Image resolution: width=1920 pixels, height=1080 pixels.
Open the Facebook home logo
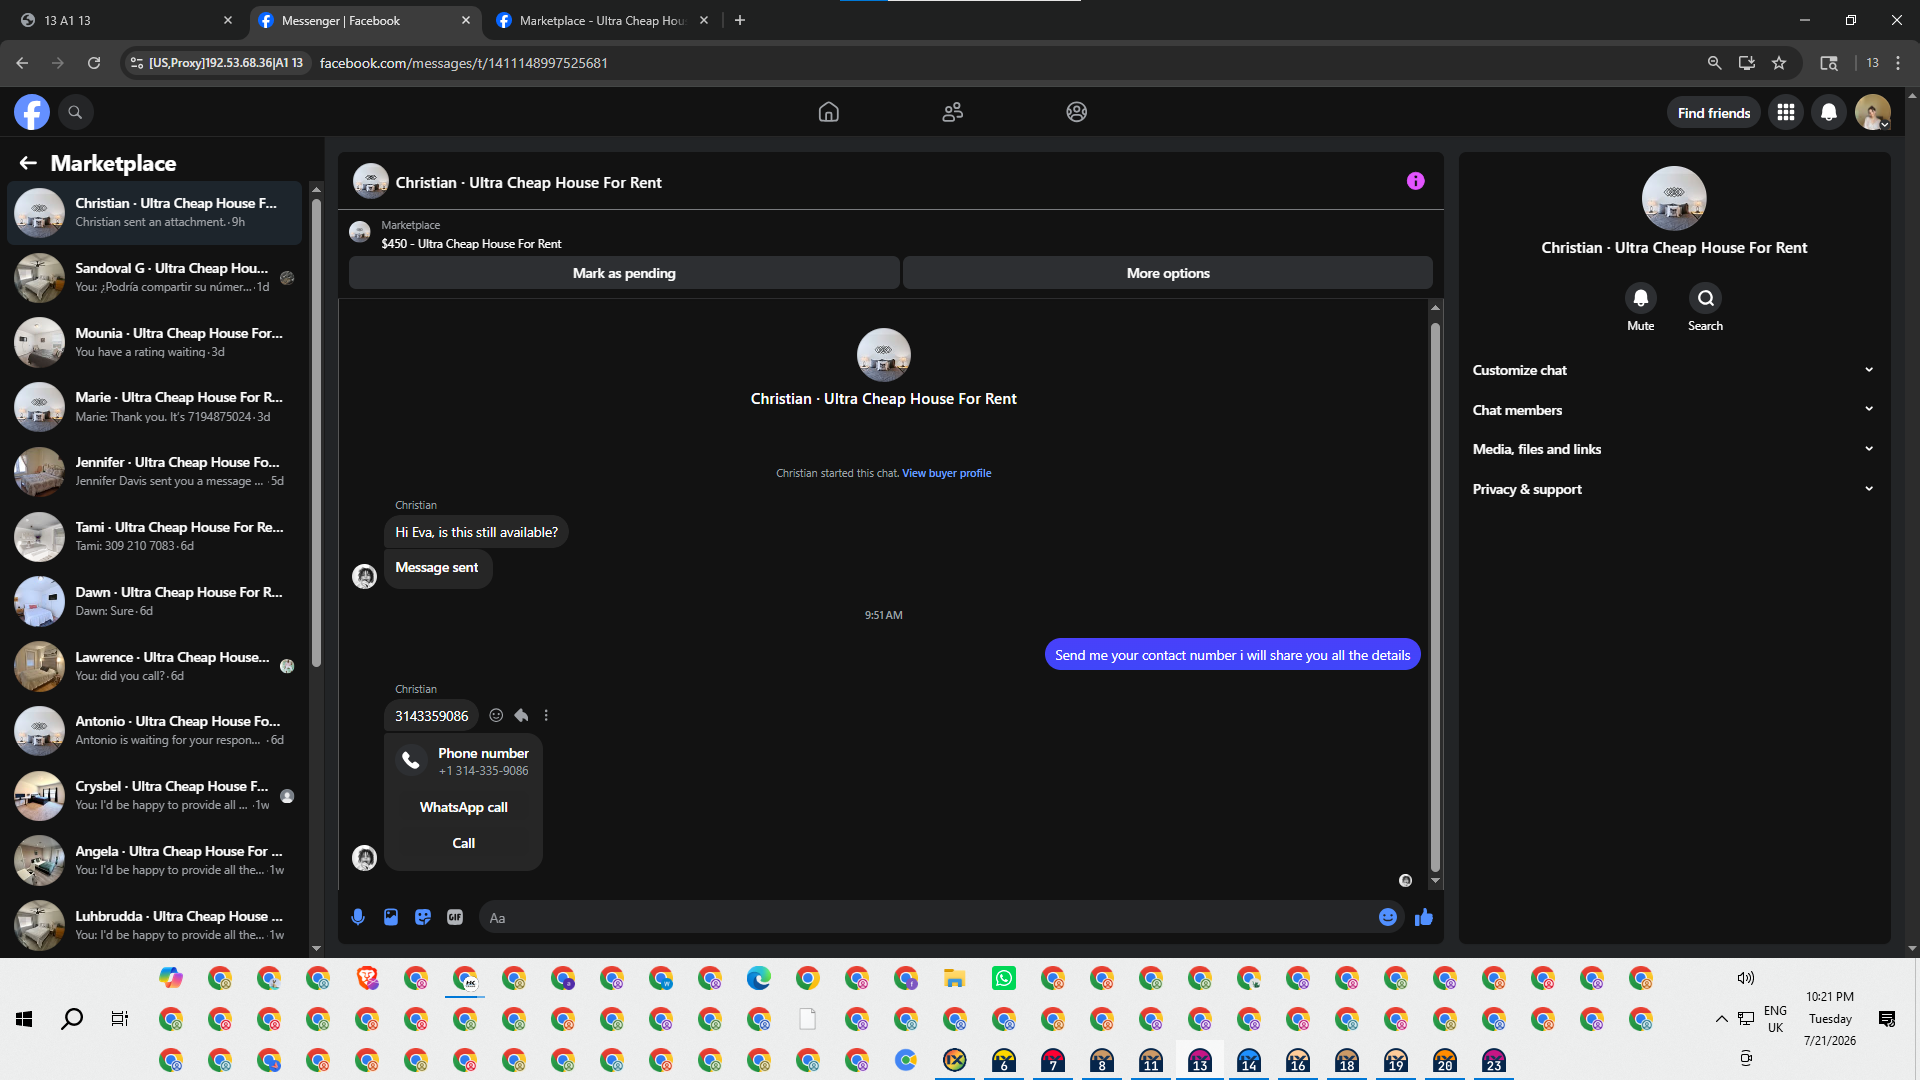click(32, 112)
